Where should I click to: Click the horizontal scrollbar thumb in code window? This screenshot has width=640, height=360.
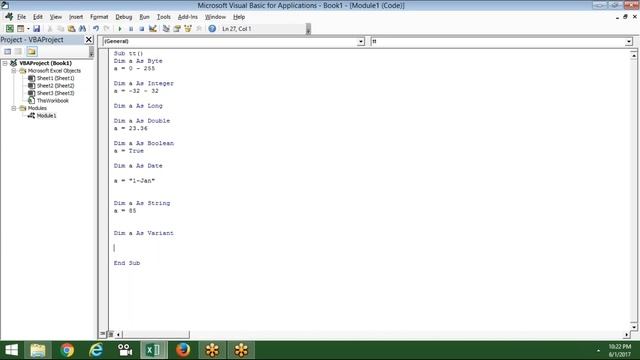[x=156, y=335]
